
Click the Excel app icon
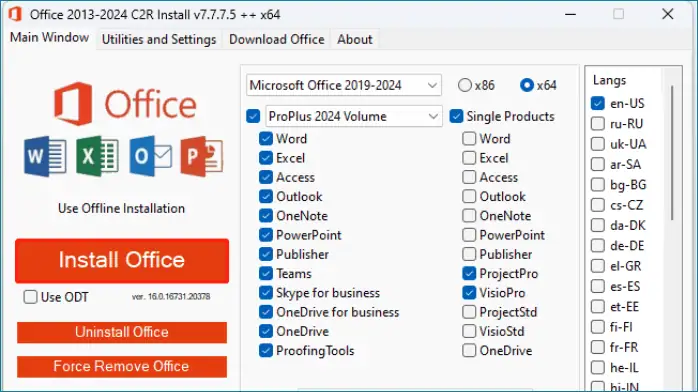[x=97, y=156]
